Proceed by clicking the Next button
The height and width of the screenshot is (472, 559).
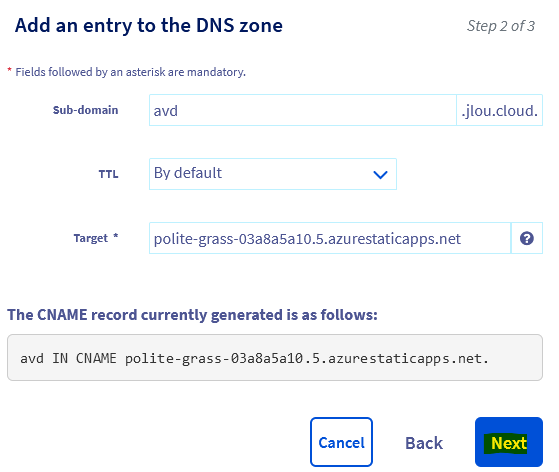(x=509, y=442)
